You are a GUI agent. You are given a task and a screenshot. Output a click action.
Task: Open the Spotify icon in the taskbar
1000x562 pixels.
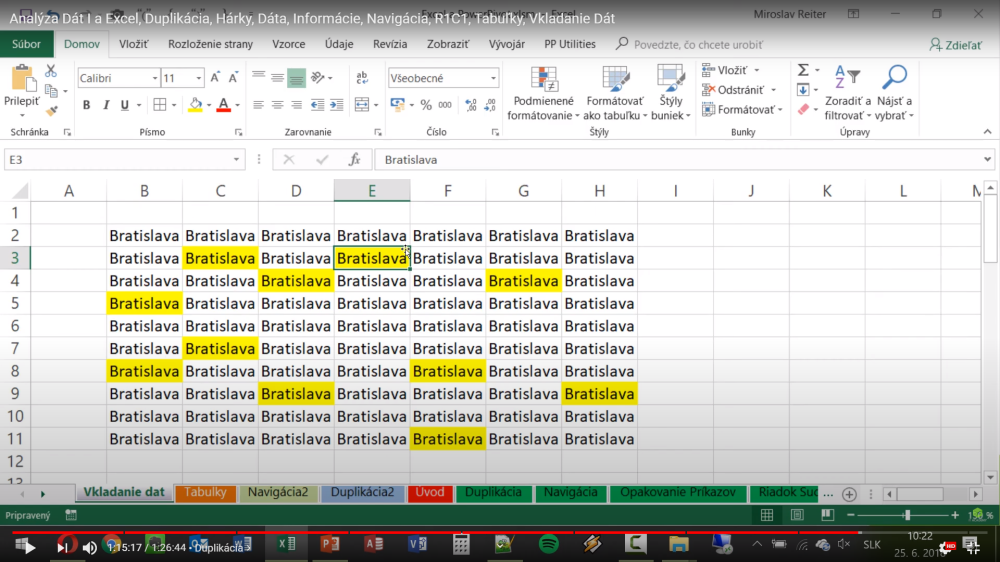[548, 545]
